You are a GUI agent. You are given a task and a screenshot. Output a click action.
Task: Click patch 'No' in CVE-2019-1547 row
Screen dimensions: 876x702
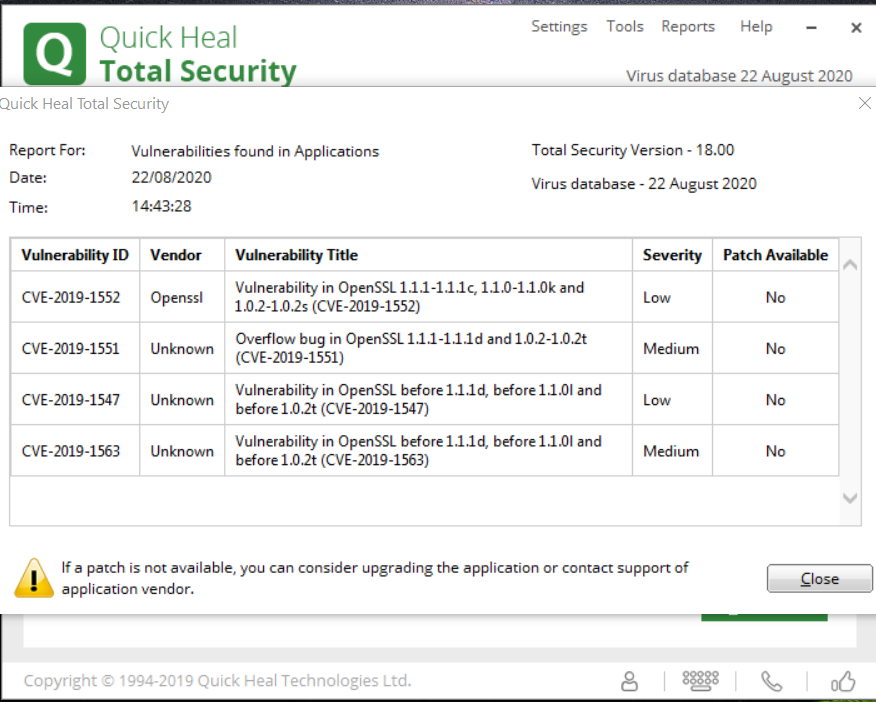(x=775, y=400)
